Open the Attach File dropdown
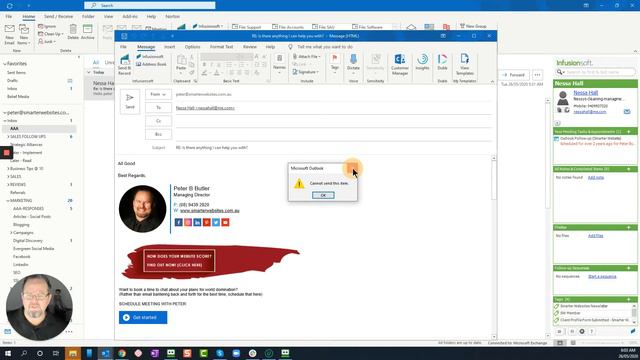Screen dimensions: 640x360 point(307,56)
